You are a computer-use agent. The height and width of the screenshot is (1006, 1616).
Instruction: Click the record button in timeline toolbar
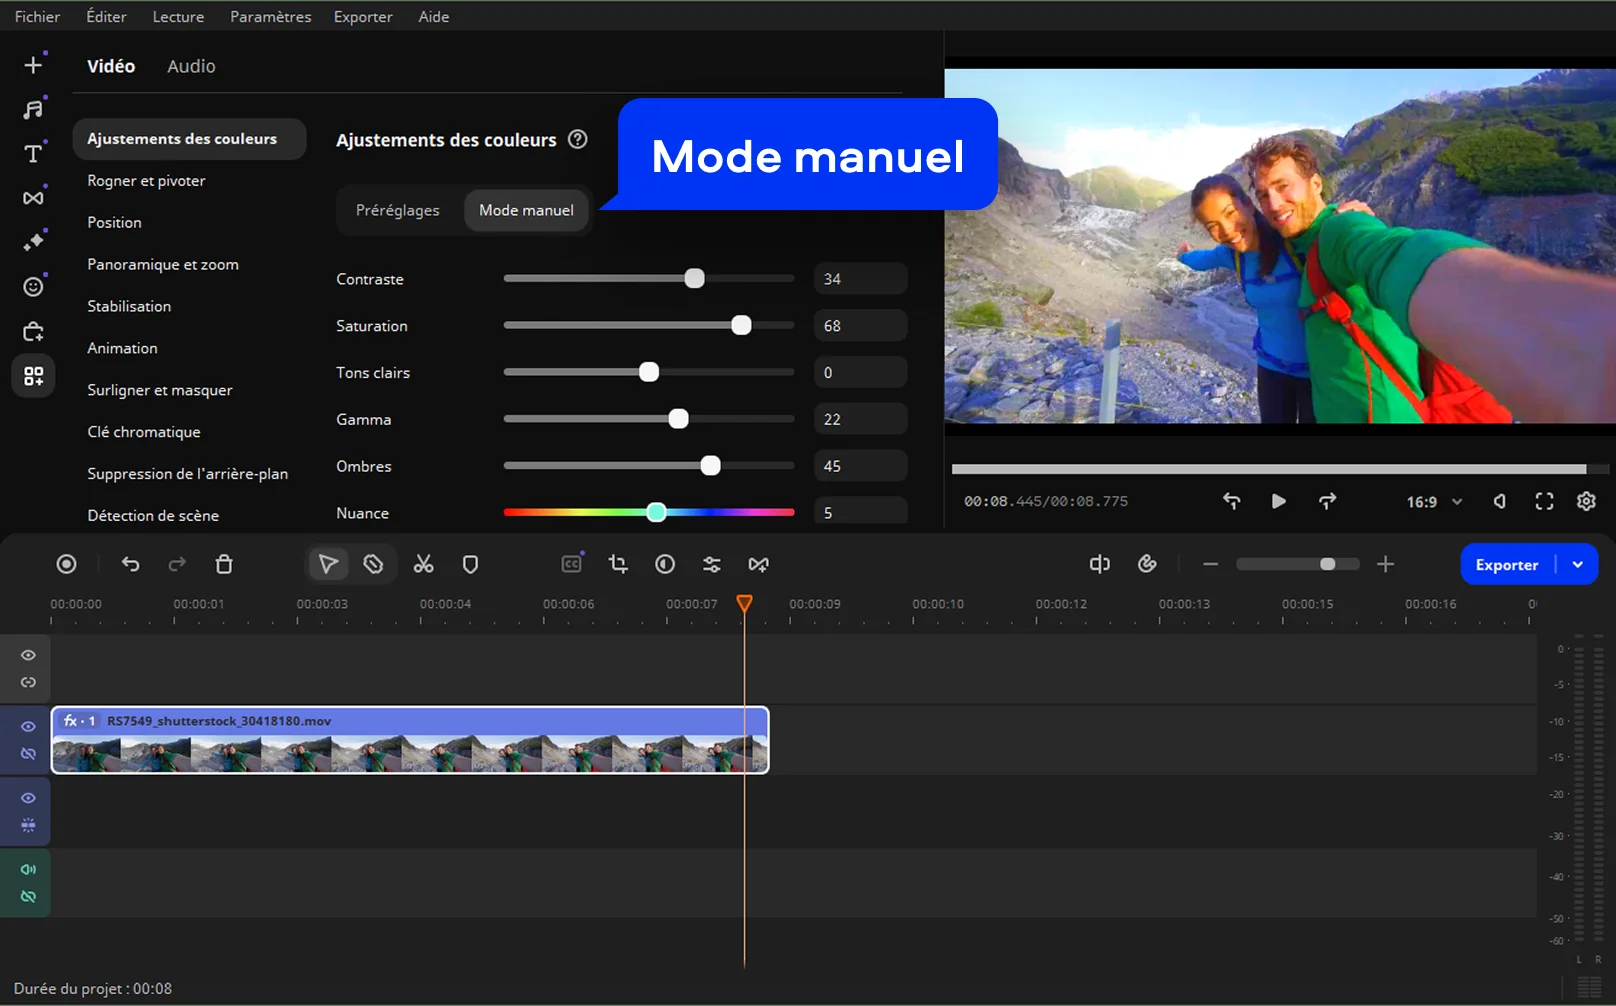coord(66,564)
